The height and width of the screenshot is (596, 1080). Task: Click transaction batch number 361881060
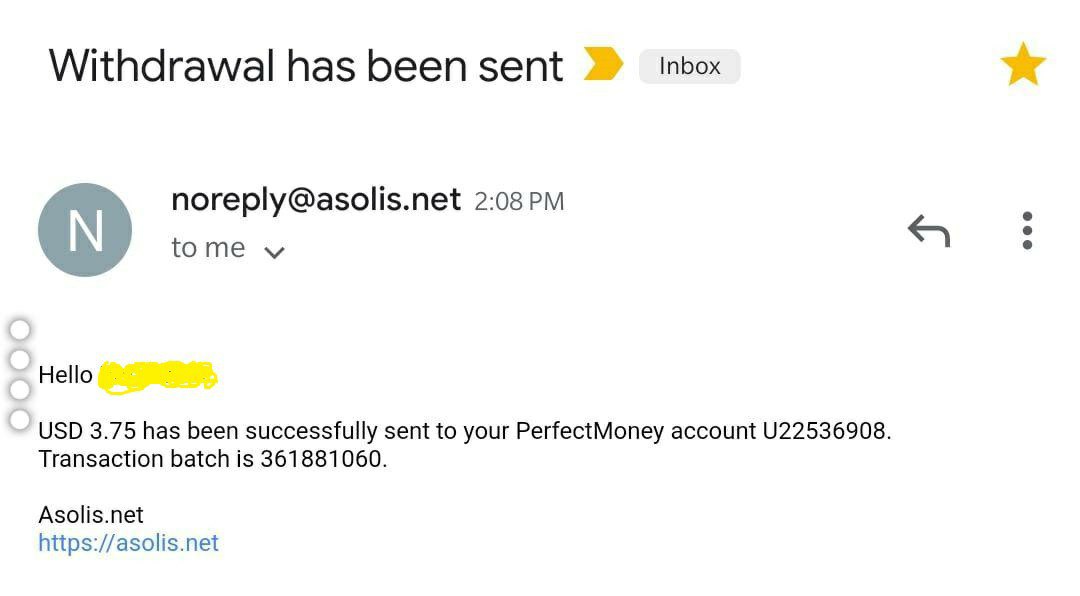321,459
